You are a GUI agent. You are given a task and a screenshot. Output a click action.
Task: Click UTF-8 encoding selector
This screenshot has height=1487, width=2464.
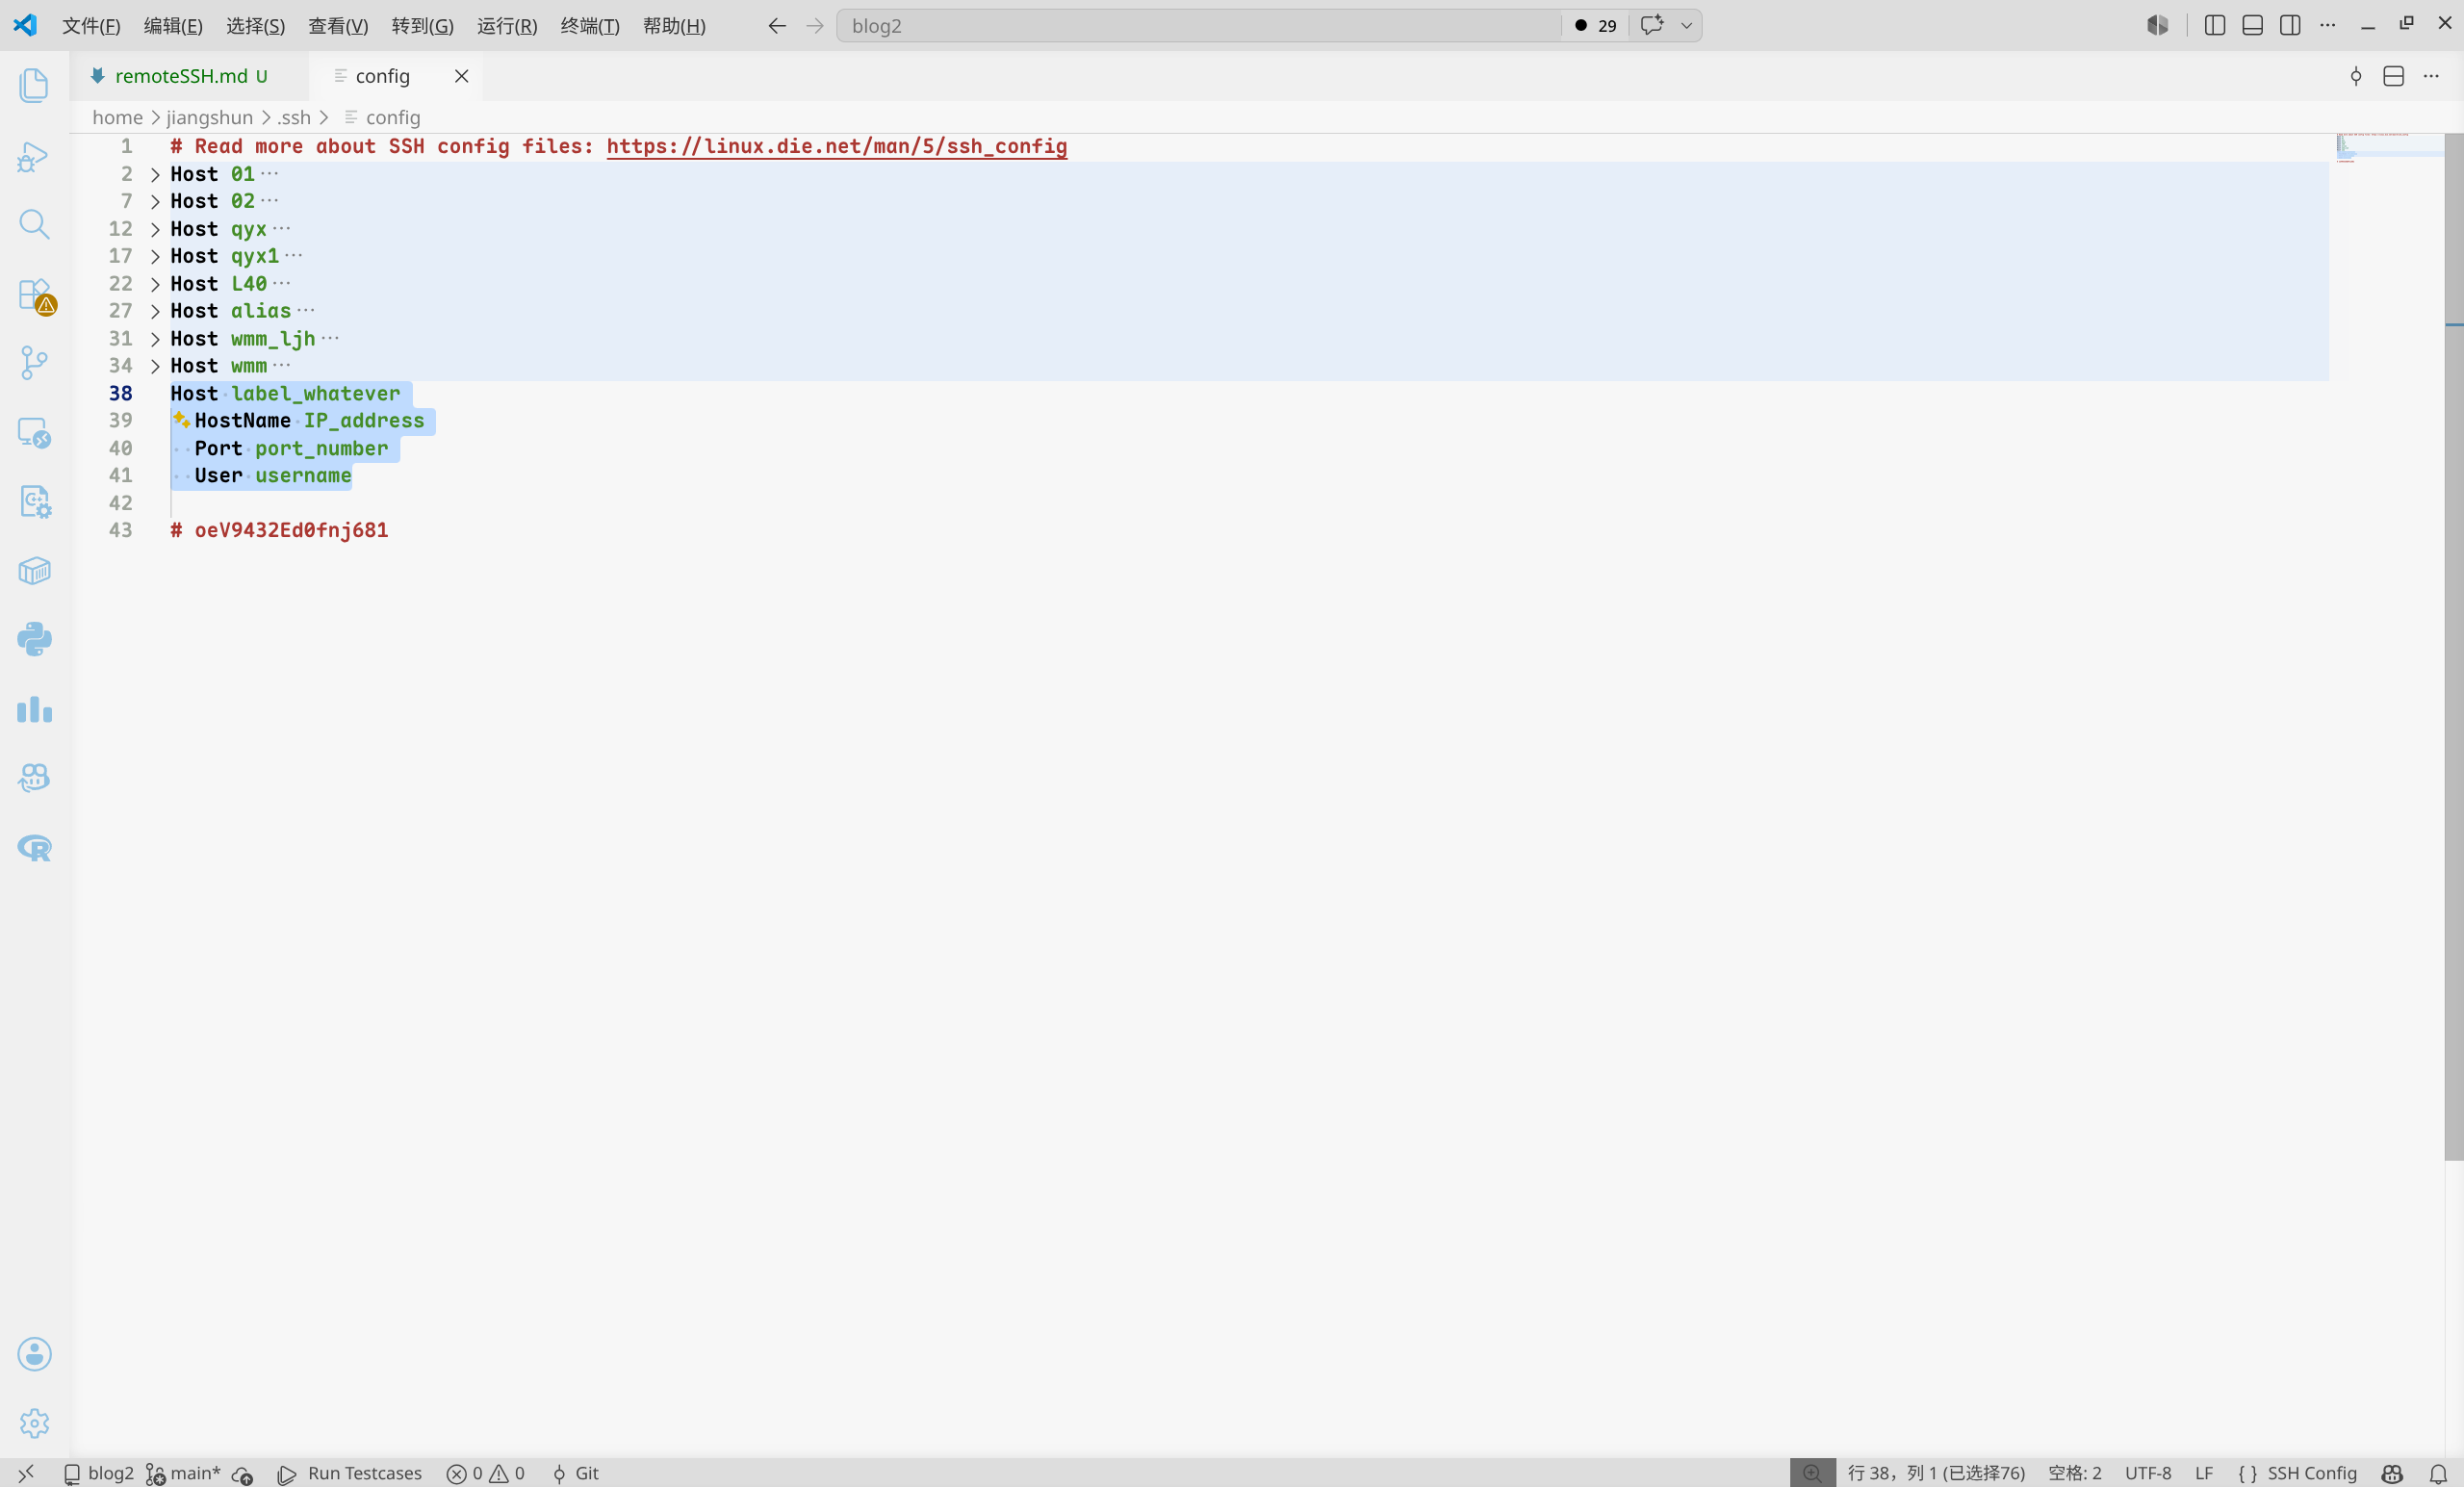tap(2147, 1473)
